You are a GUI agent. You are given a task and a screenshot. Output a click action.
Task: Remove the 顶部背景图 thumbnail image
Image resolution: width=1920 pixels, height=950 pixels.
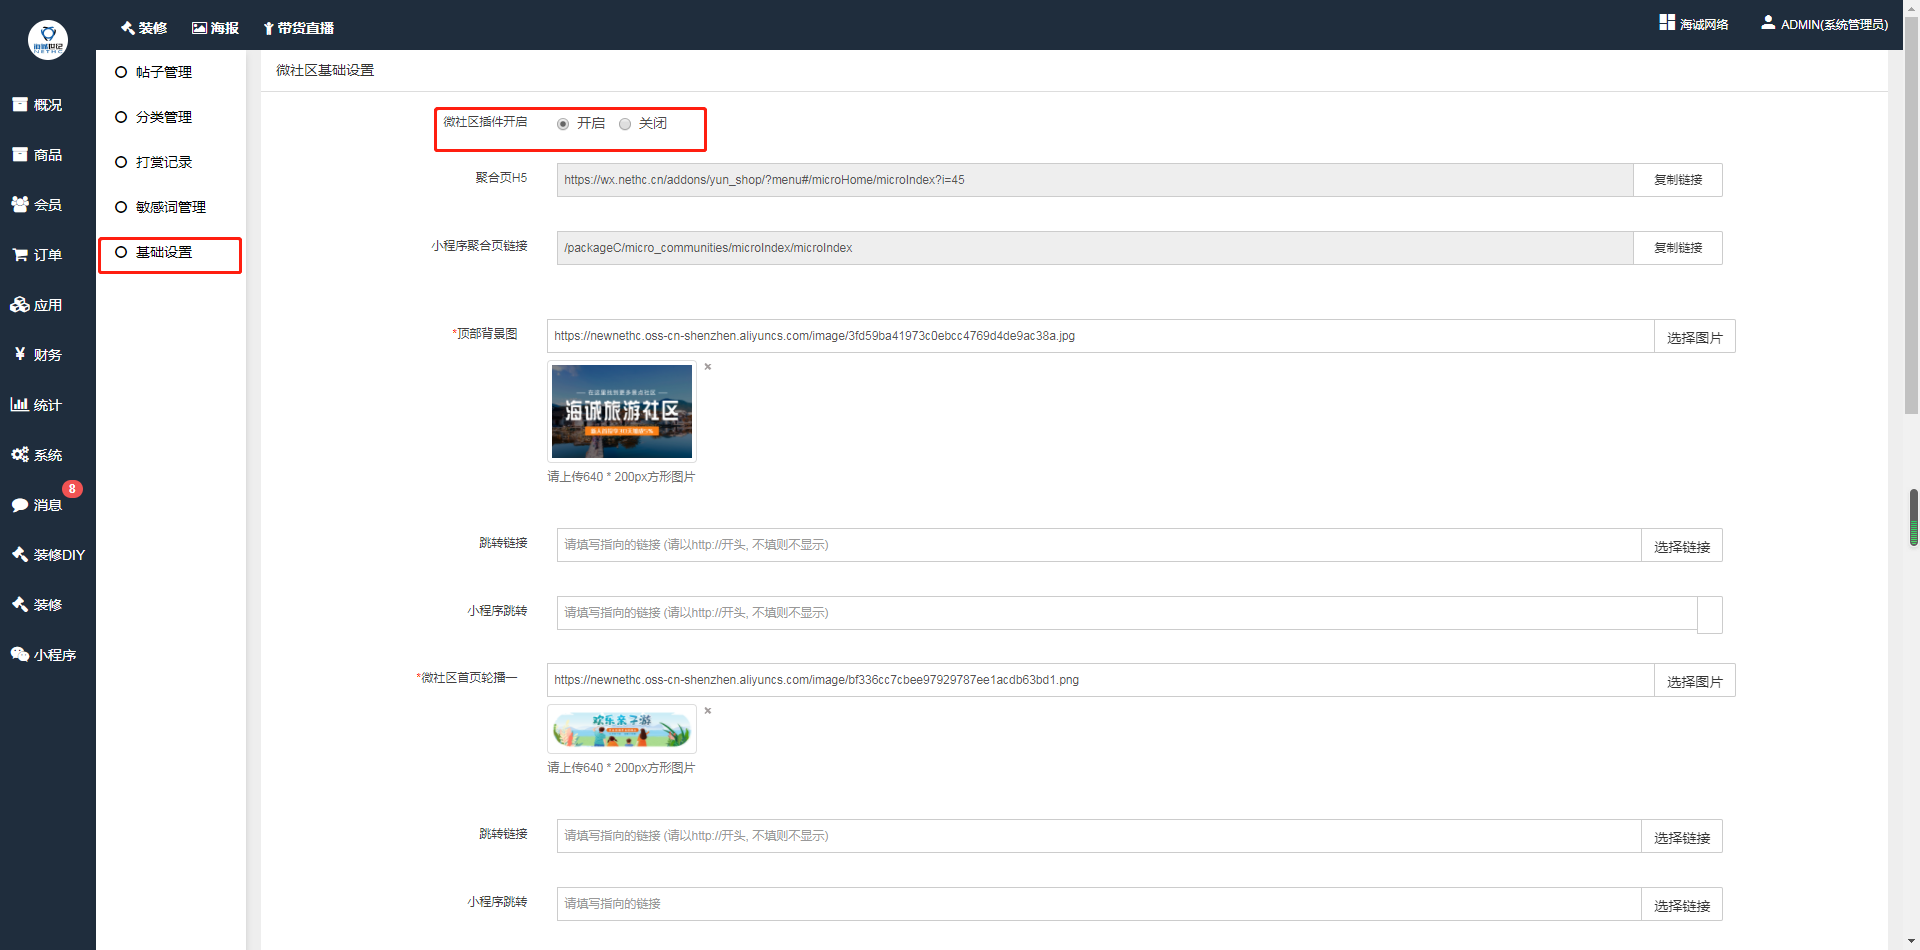(708, 367)
